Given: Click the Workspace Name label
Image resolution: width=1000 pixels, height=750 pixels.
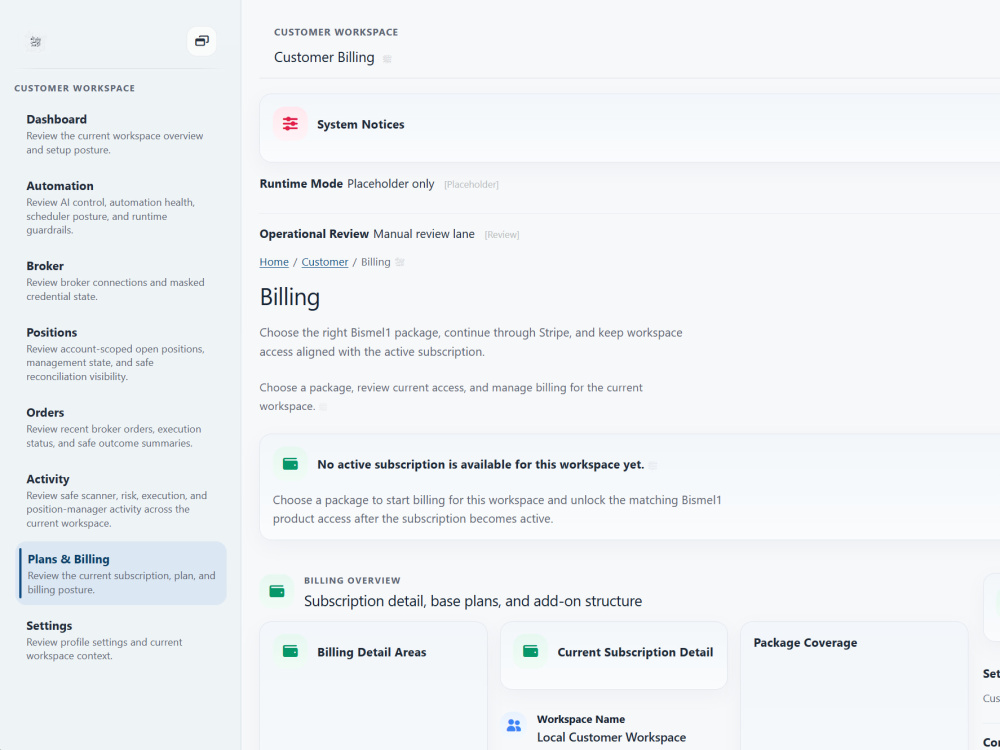Looking at the screenshot, I should click(x=581, y=719).
